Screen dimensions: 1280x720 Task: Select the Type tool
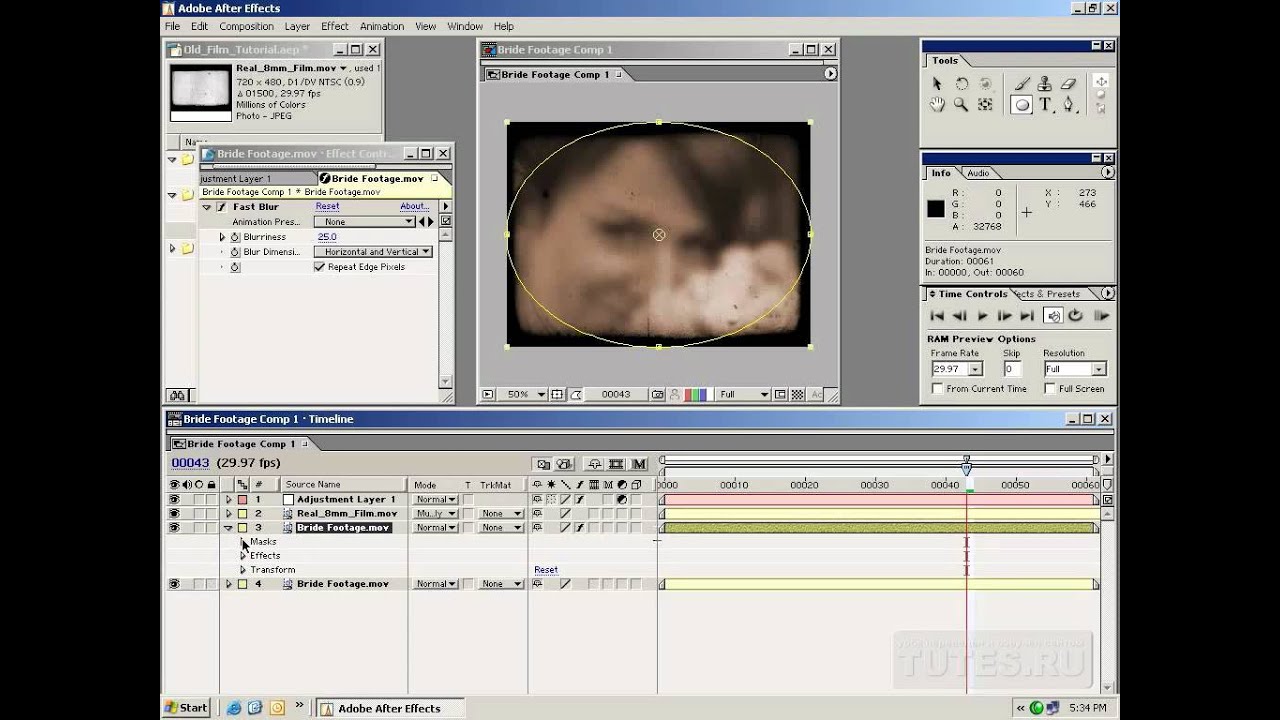pos(1045,104)
